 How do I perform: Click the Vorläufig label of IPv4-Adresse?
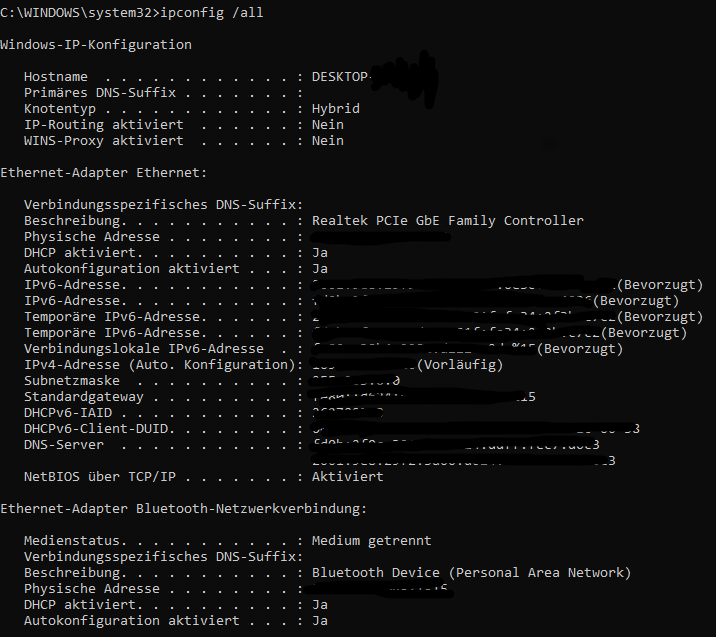[x=460, y=365]
